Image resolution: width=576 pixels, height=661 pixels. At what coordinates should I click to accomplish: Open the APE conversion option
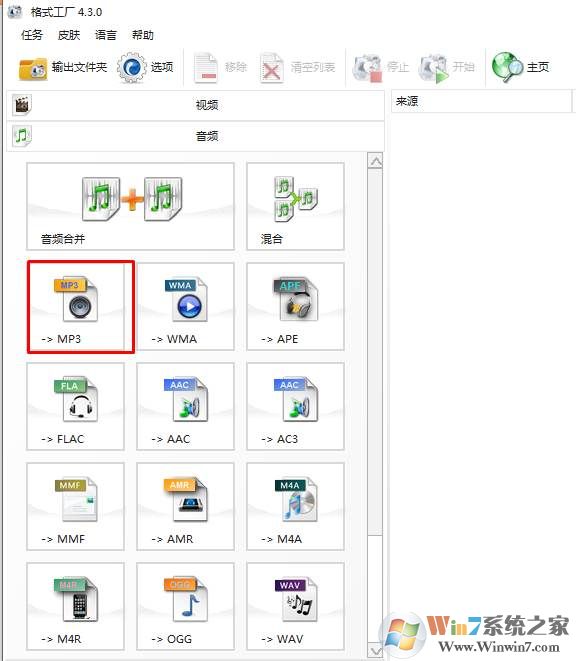(296, 307)
